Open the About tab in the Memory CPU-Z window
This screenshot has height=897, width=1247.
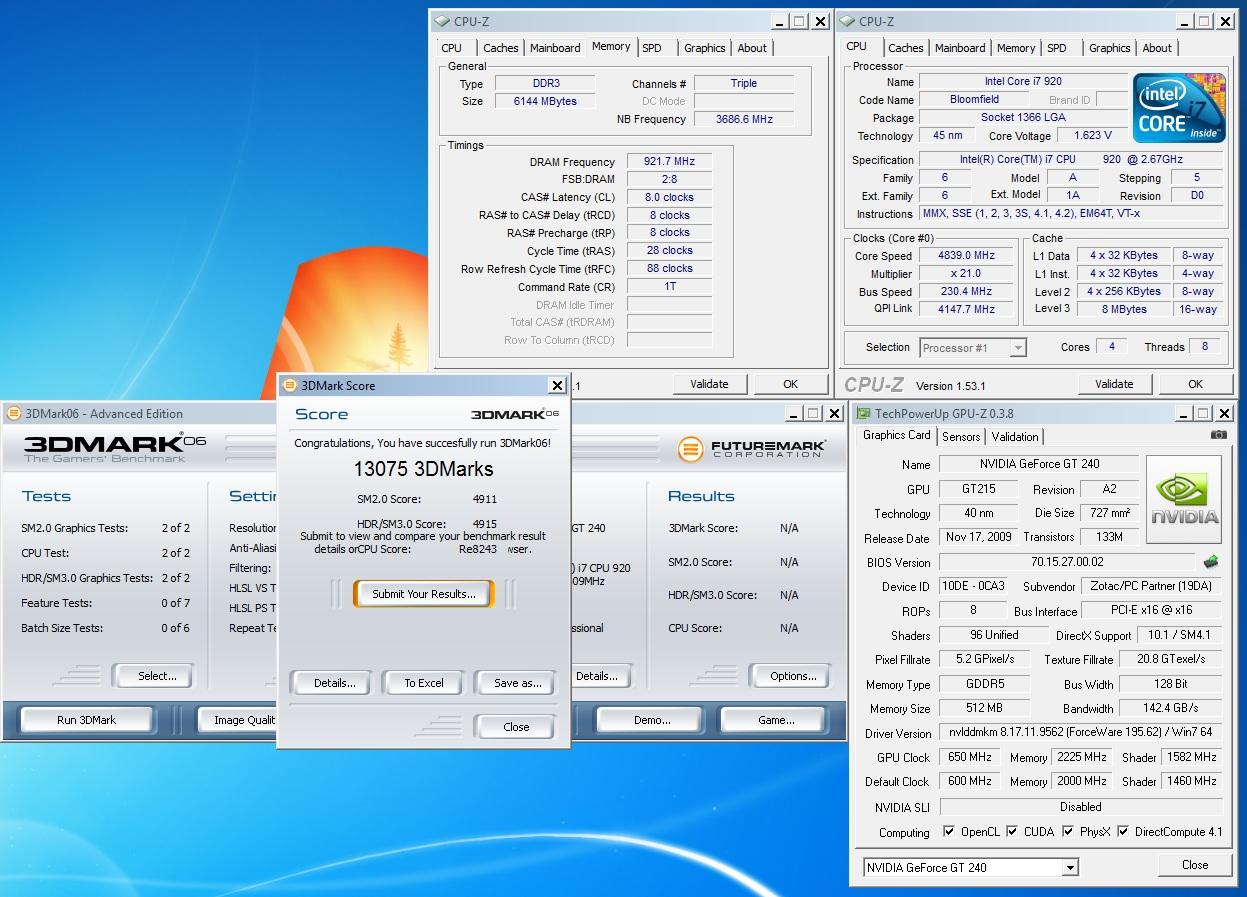click(x=752, y=48)
